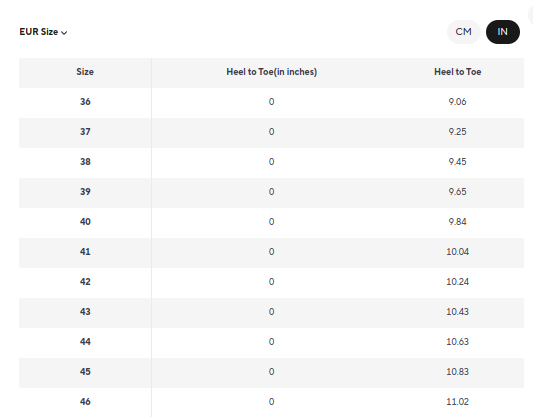Select the size 44 row label
Screen dimensions: 533x417
point(85,342)
